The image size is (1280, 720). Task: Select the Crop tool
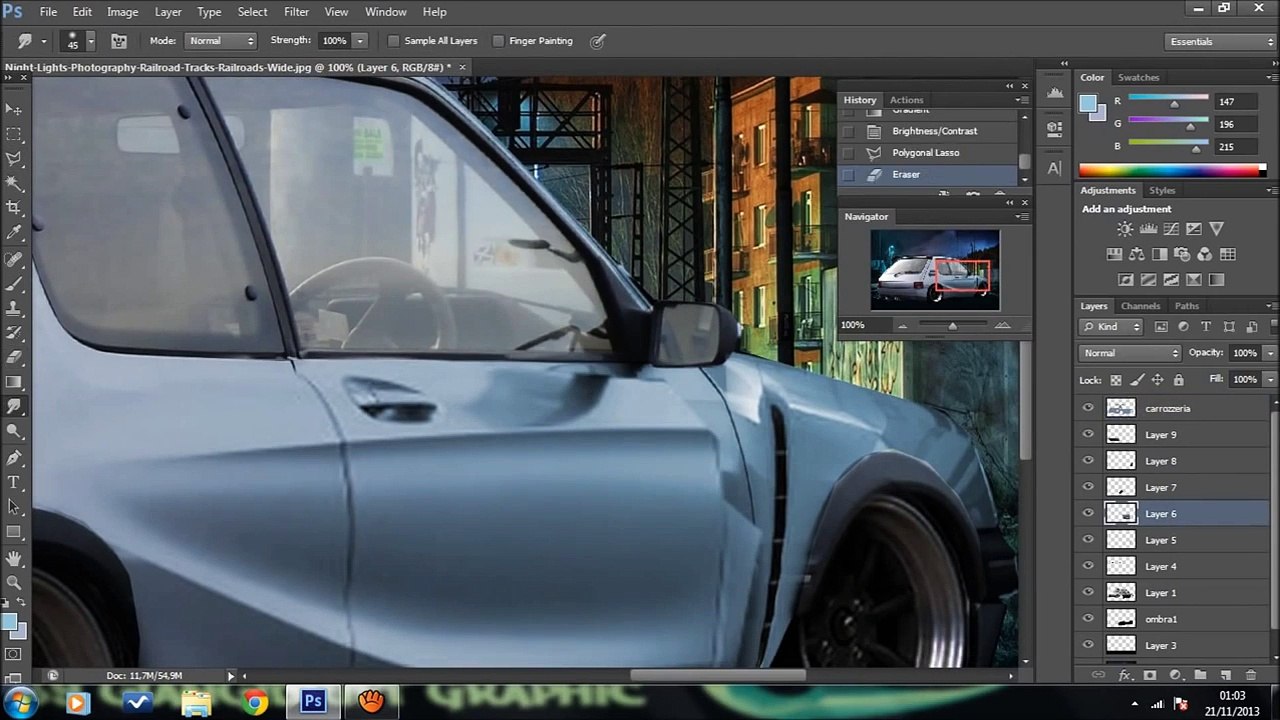click(x=14, y=208)
